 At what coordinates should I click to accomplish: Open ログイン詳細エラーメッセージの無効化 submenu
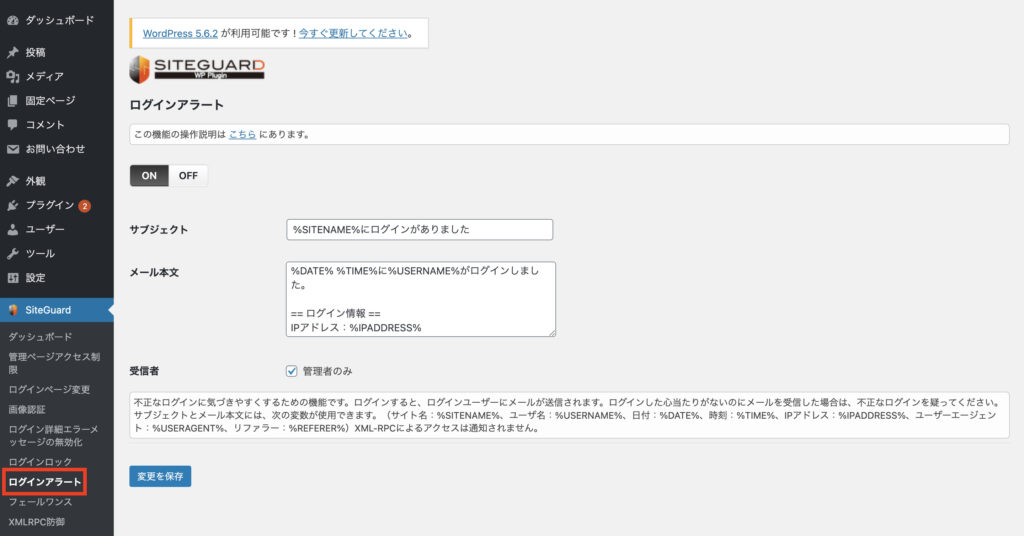pos(54,435)
